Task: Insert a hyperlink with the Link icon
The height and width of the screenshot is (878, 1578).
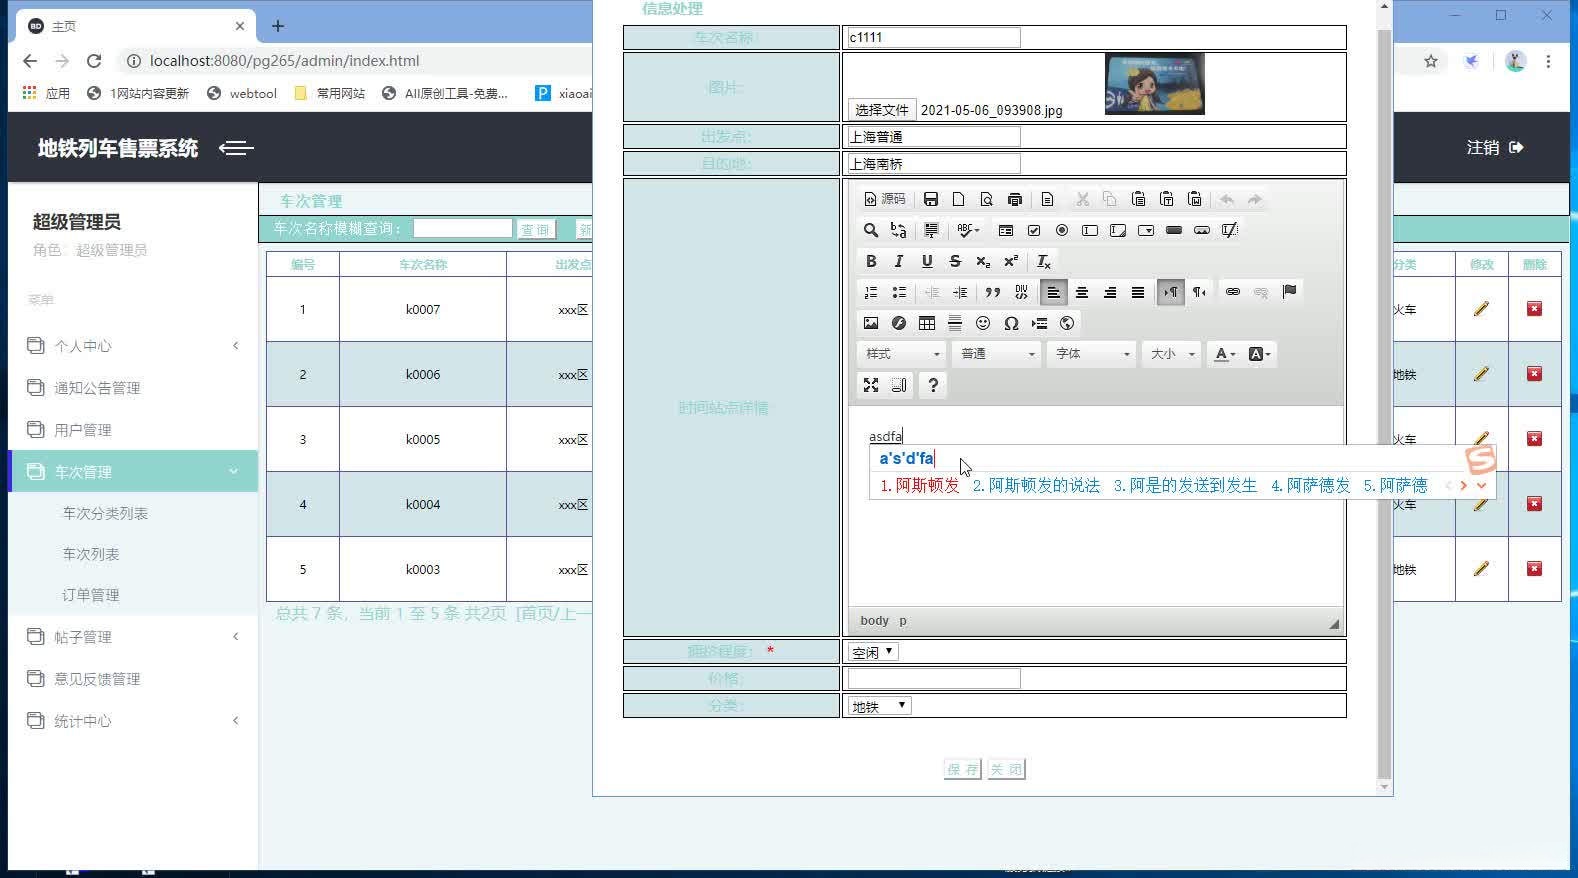Action: pos(1233,292)
